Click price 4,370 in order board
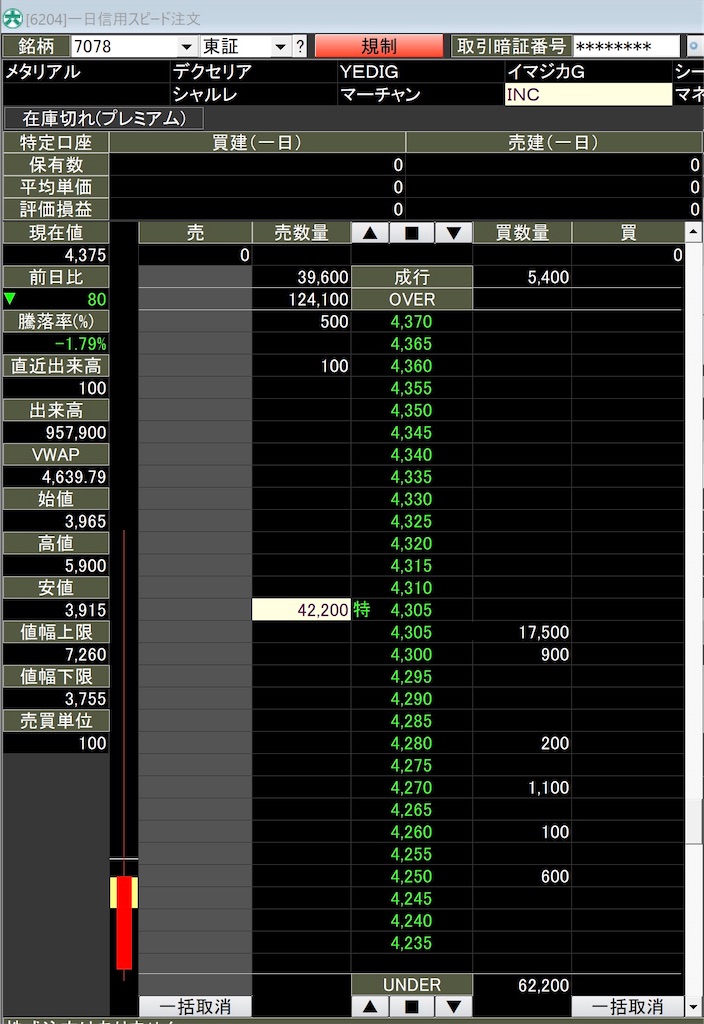 coord(411,321)
